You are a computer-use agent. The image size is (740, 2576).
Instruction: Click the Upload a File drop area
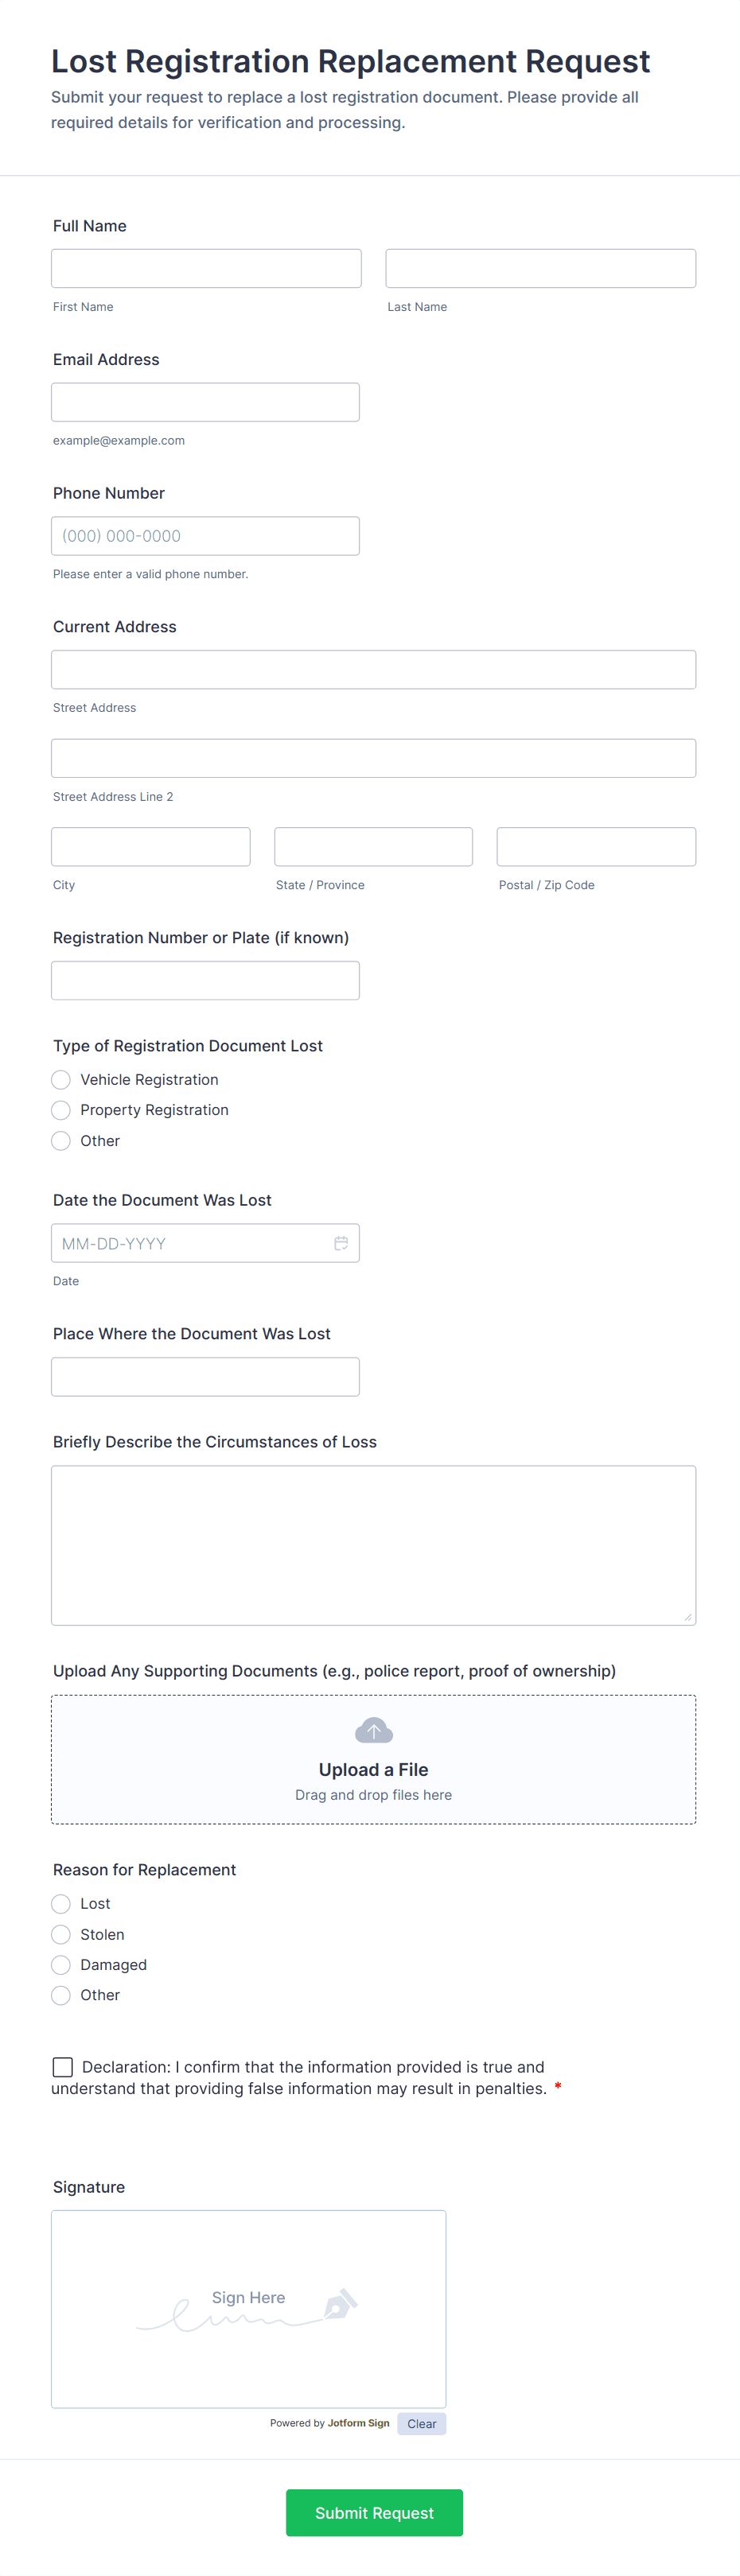pyautogui.click(x=373, y=1760)
